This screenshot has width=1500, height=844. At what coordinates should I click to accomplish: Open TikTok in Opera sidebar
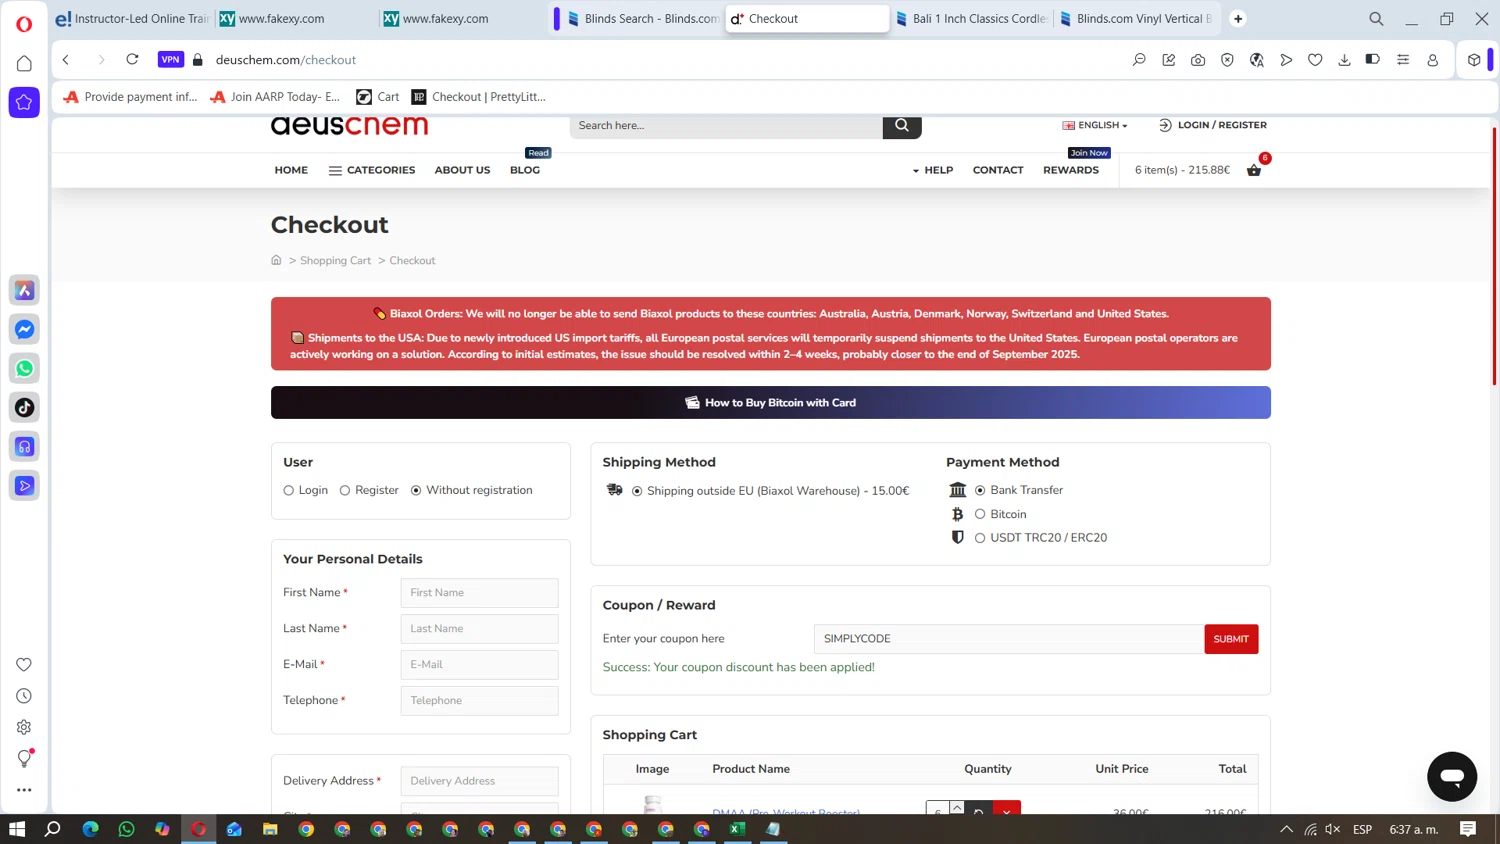pyautogui.click(x=24, y=407)
